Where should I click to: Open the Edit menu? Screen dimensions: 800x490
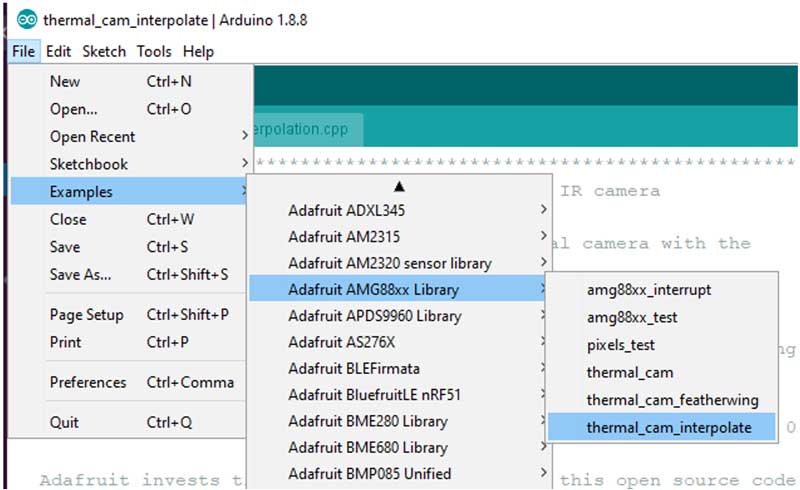click(58, 51)
